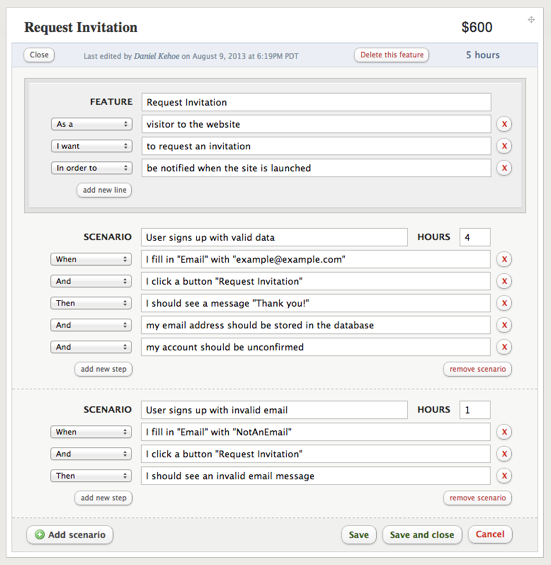This screenshot has height=565, width=551.
Task: Delete the "invalid email message" step
Action: tap(504, 476)
